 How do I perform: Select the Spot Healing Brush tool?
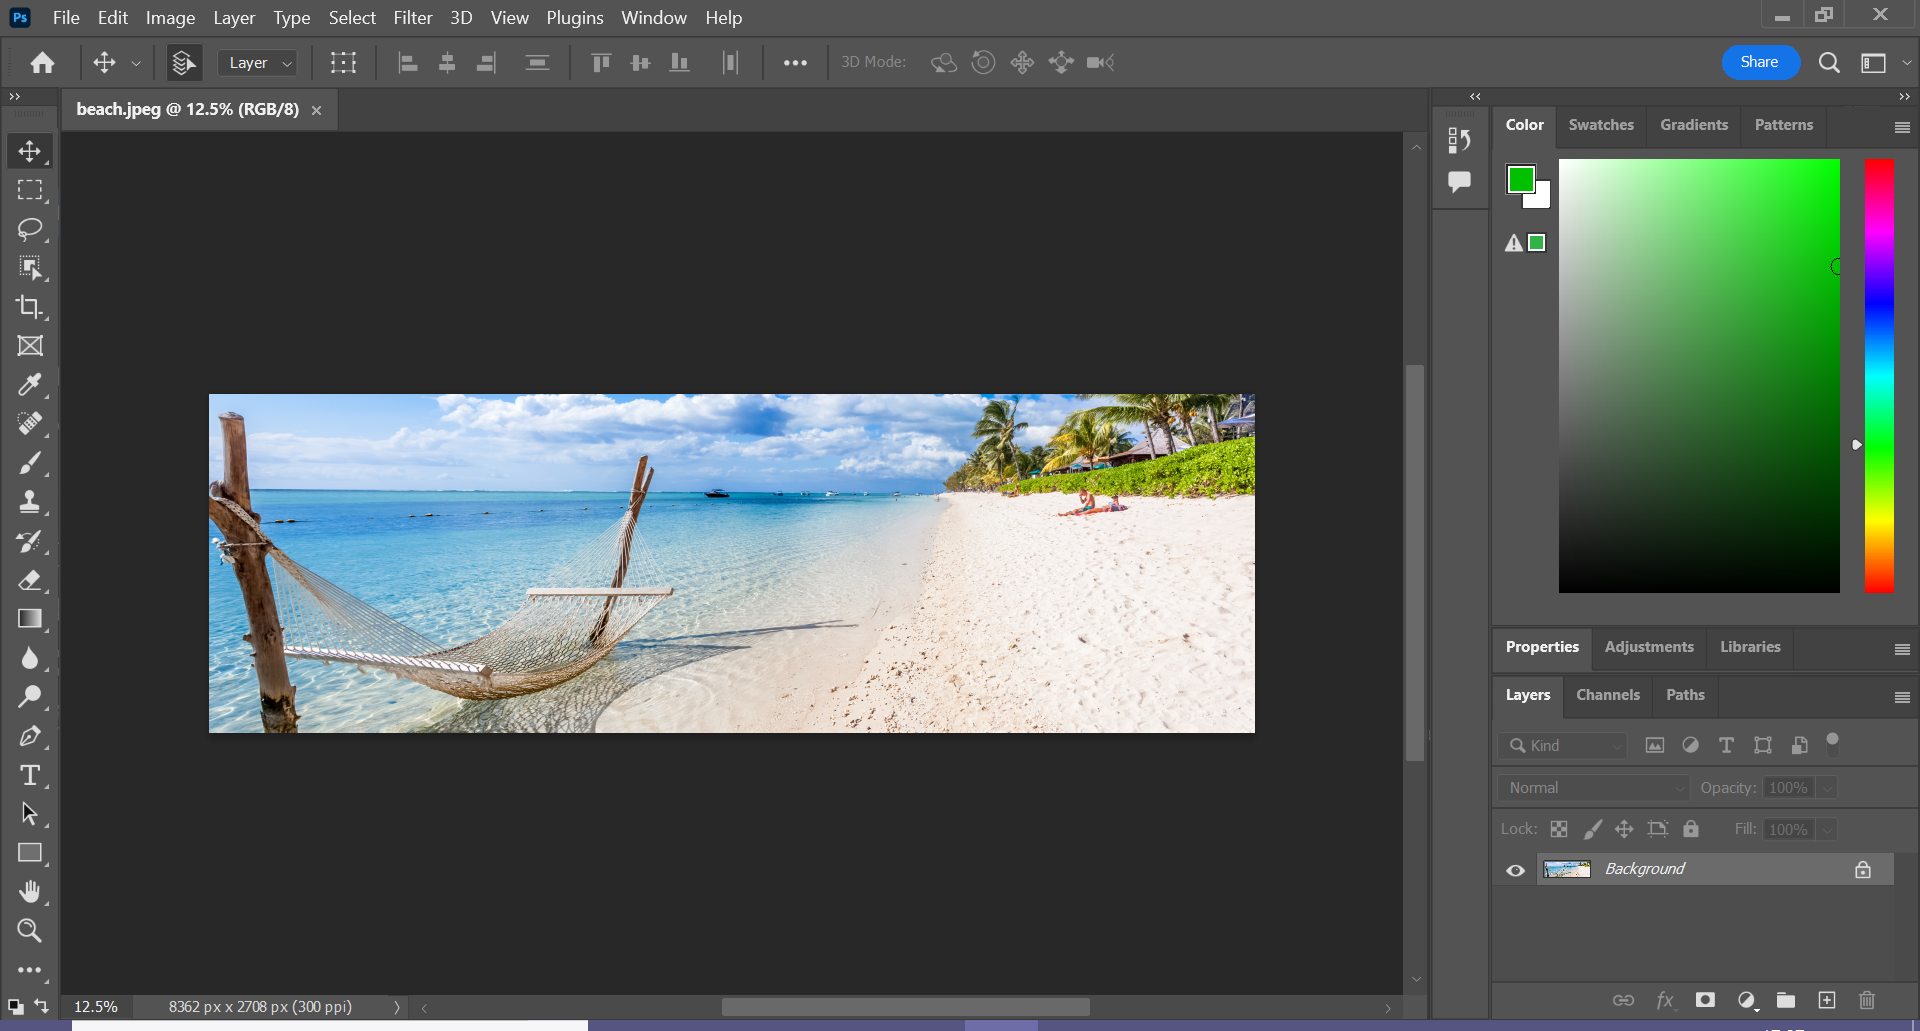[30, 424]
